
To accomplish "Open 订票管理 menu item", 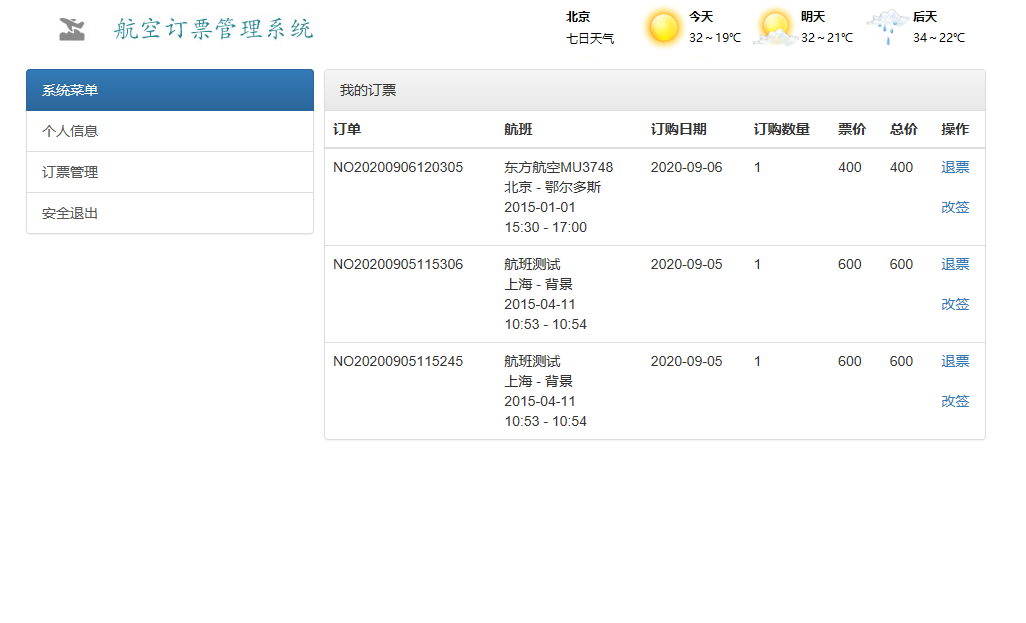I will (x=170, y=172).
